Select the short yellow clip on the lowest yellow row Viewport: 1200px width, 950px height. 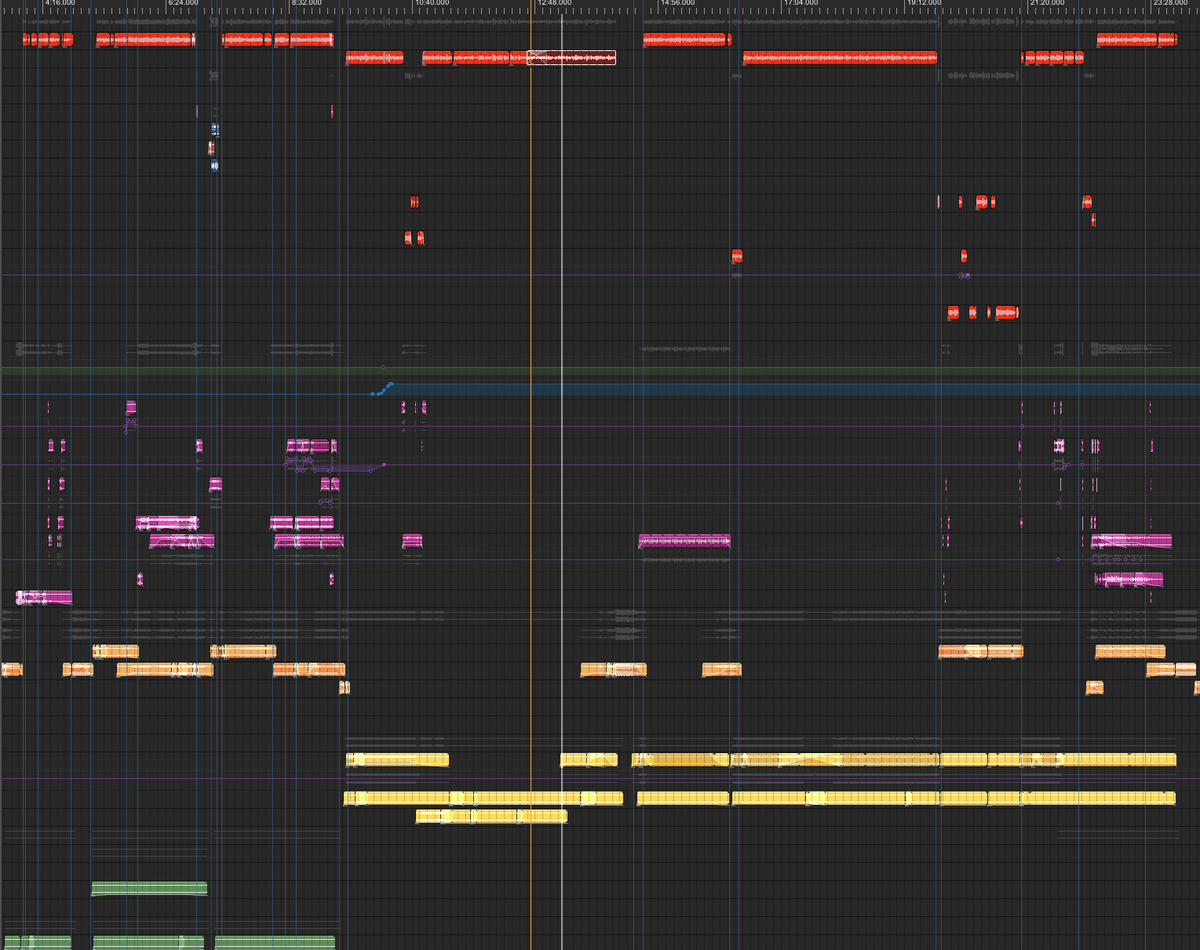point(491,817)
